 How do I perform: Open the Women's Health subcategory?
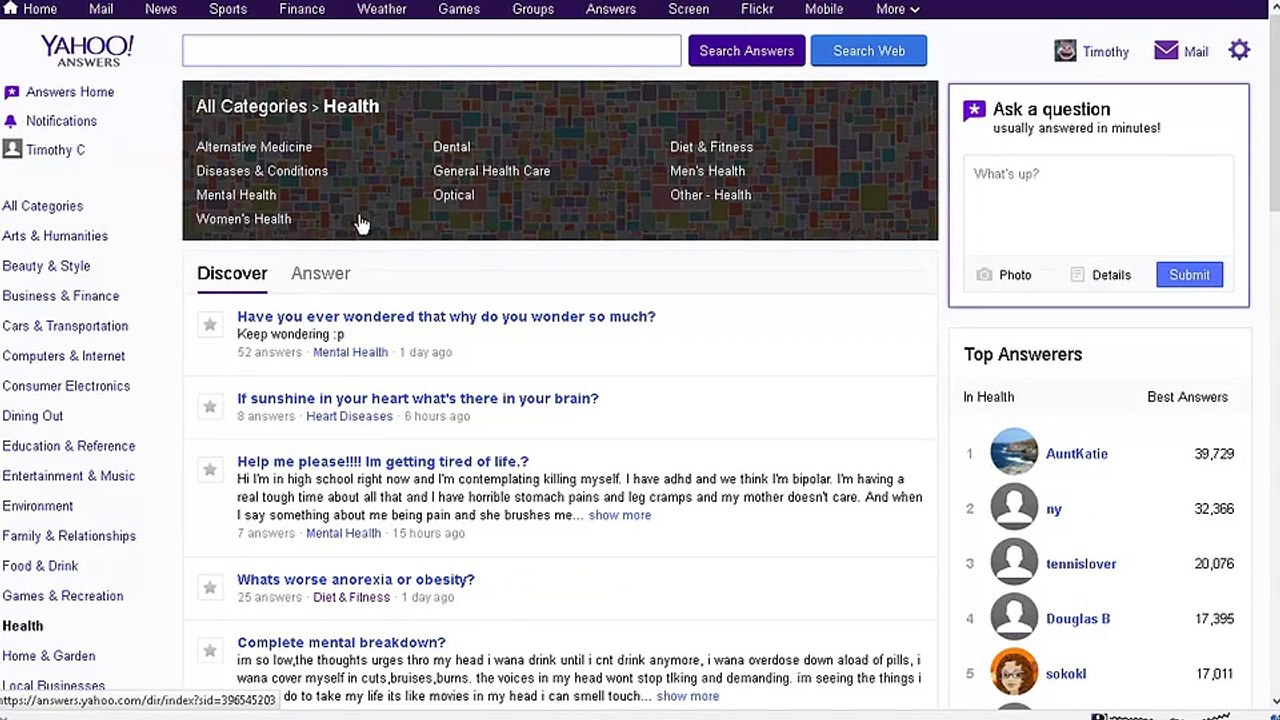(x=244, y=219)
